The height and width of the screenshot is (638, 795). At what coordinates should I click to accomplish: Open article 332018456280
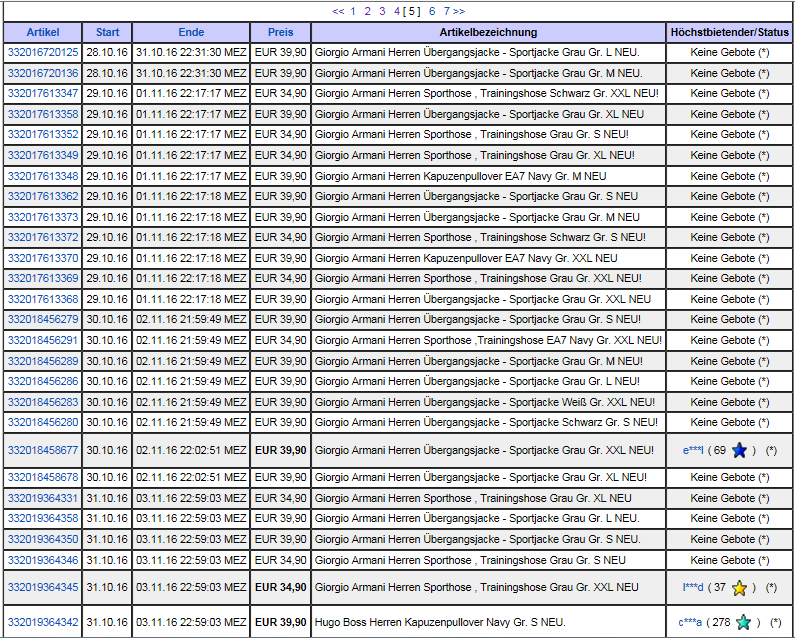[x=43, y=422]
